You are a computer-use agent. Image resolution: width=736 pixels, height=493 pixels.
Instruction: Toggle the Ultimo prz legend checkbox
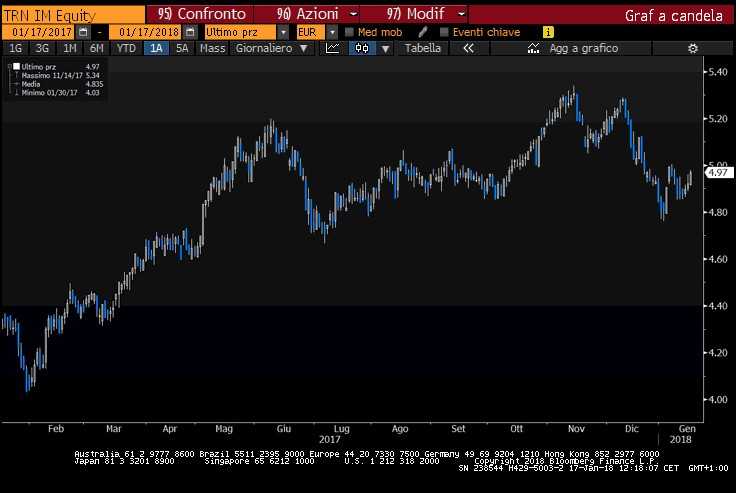pyautogui.click(x=16, y=66)
